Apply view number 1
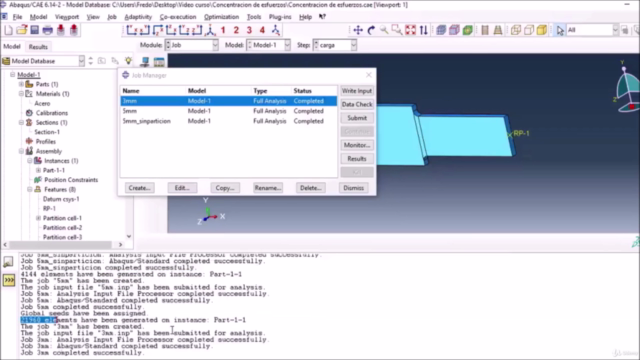Screen dimensions: 640x360 click(223, 30)
